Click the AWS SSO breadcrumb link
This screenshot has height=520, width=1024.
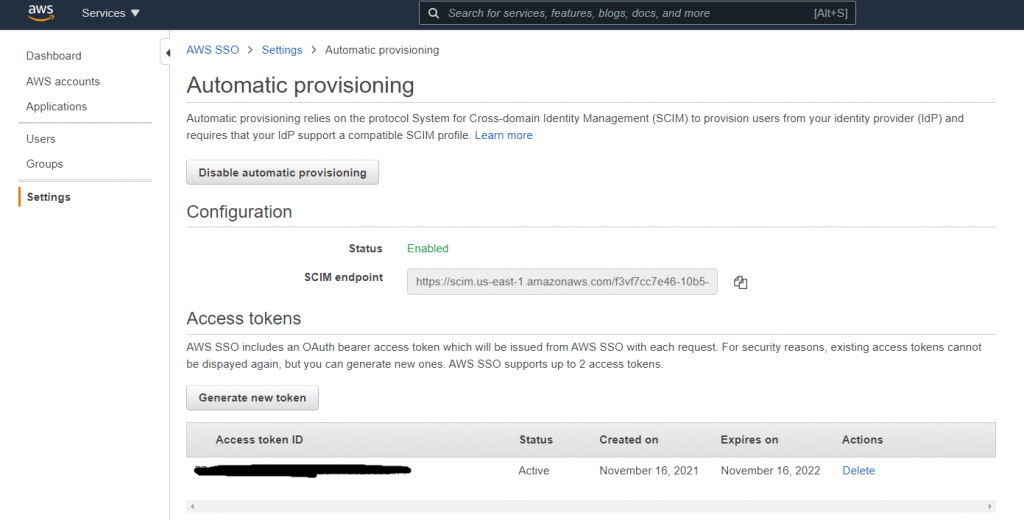pyautogui.click(x=212, y=50)
